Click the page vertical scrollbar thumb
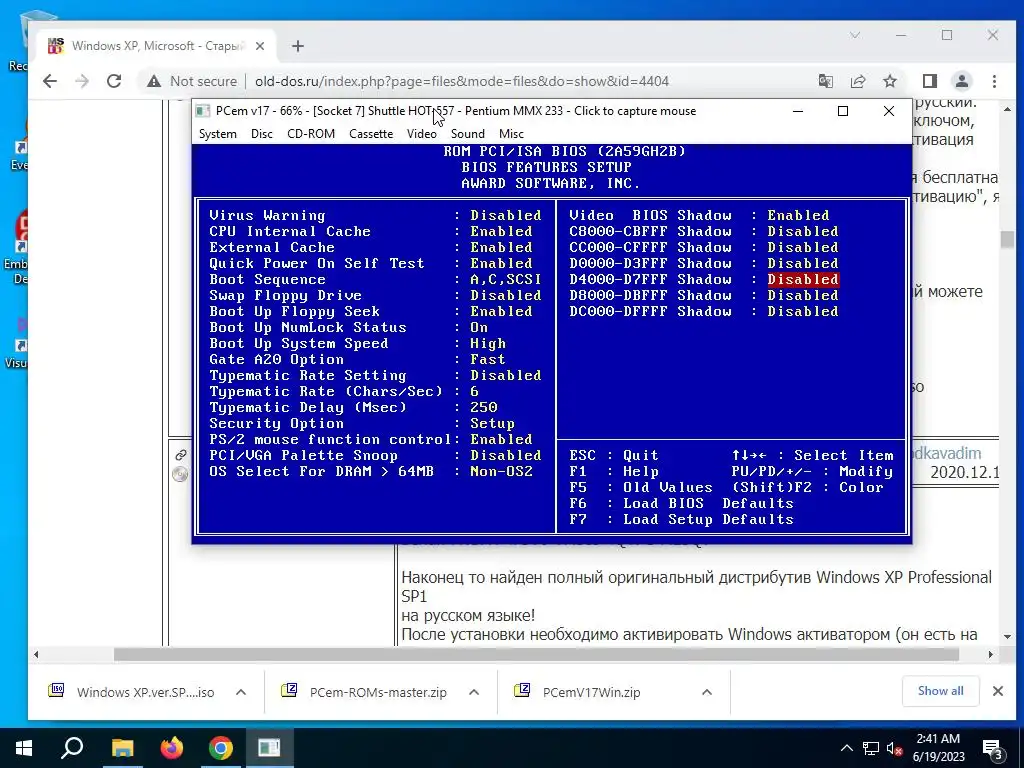 [x=1007, y=240]
